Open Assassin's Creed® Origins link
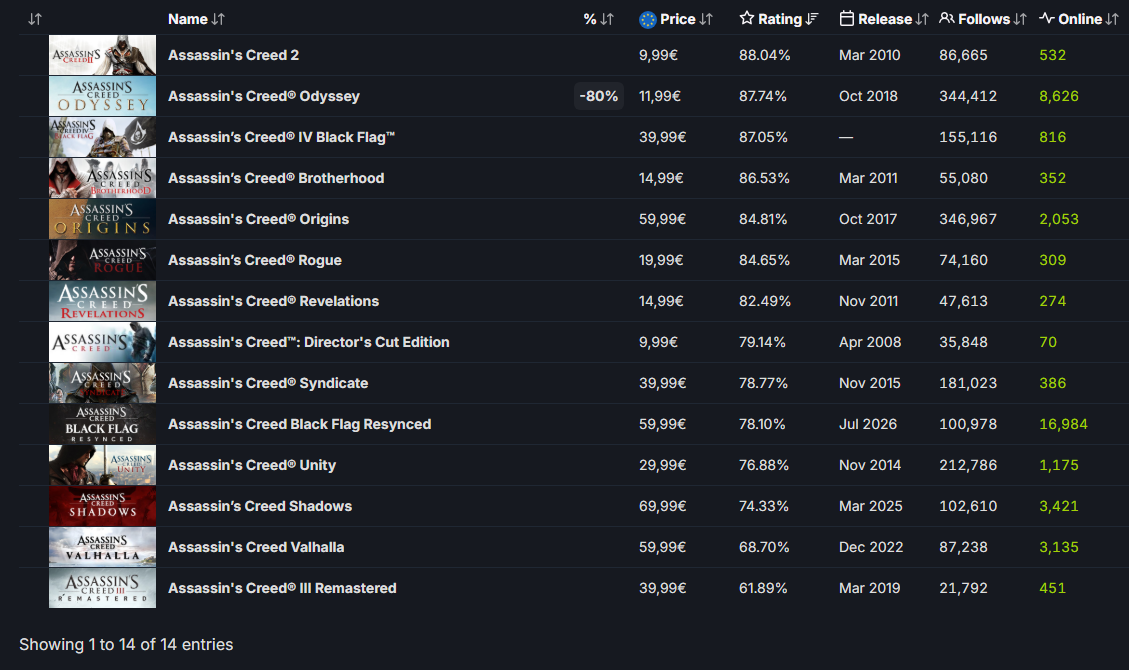The height and width of the screenshot is (670, 1129). click(x=258, y=219)
